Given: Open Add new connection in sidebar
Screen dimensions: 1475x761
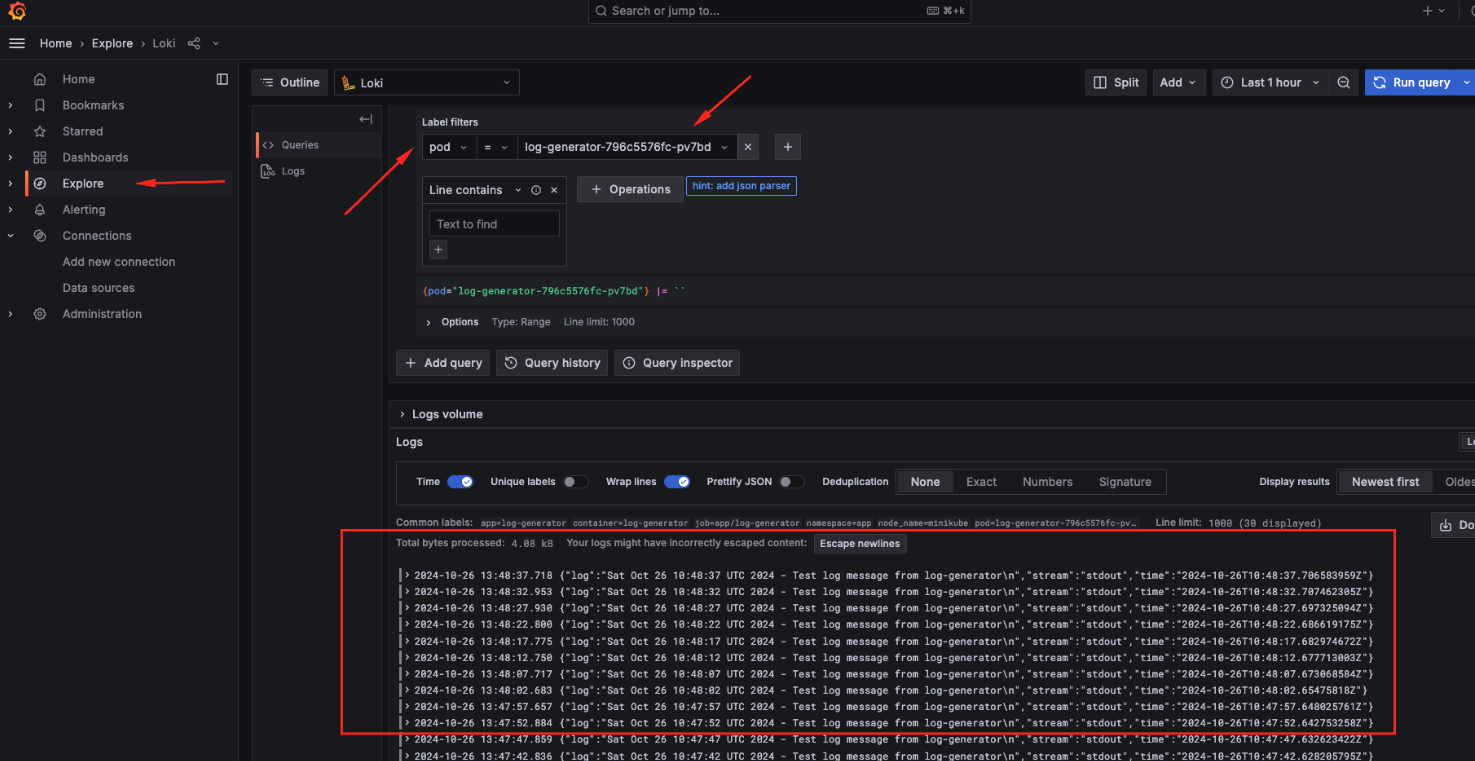Looking at the screenshot, I should 118,262.
